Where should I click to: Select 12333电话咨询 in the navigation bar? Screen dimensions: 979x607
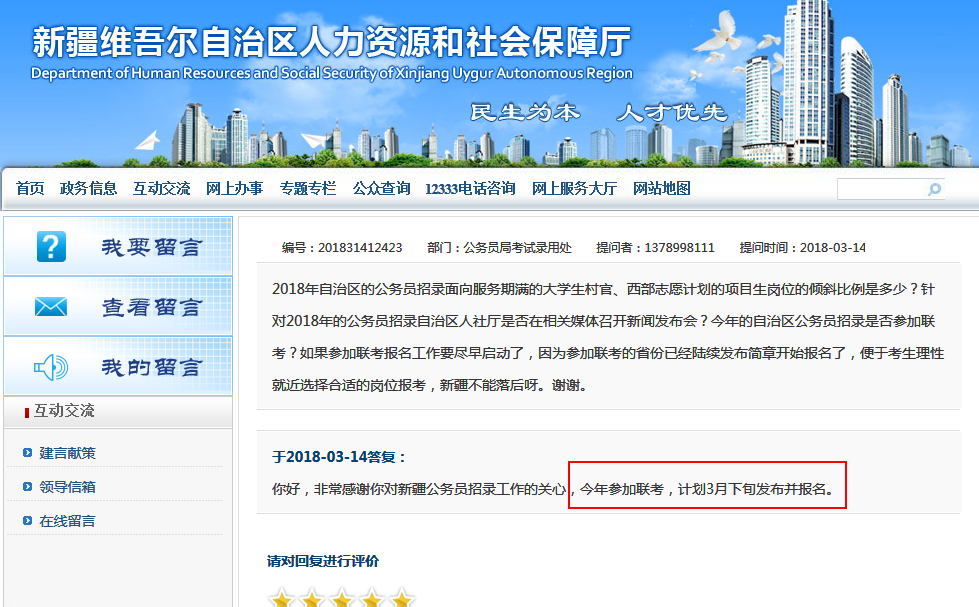pos(470,189)
